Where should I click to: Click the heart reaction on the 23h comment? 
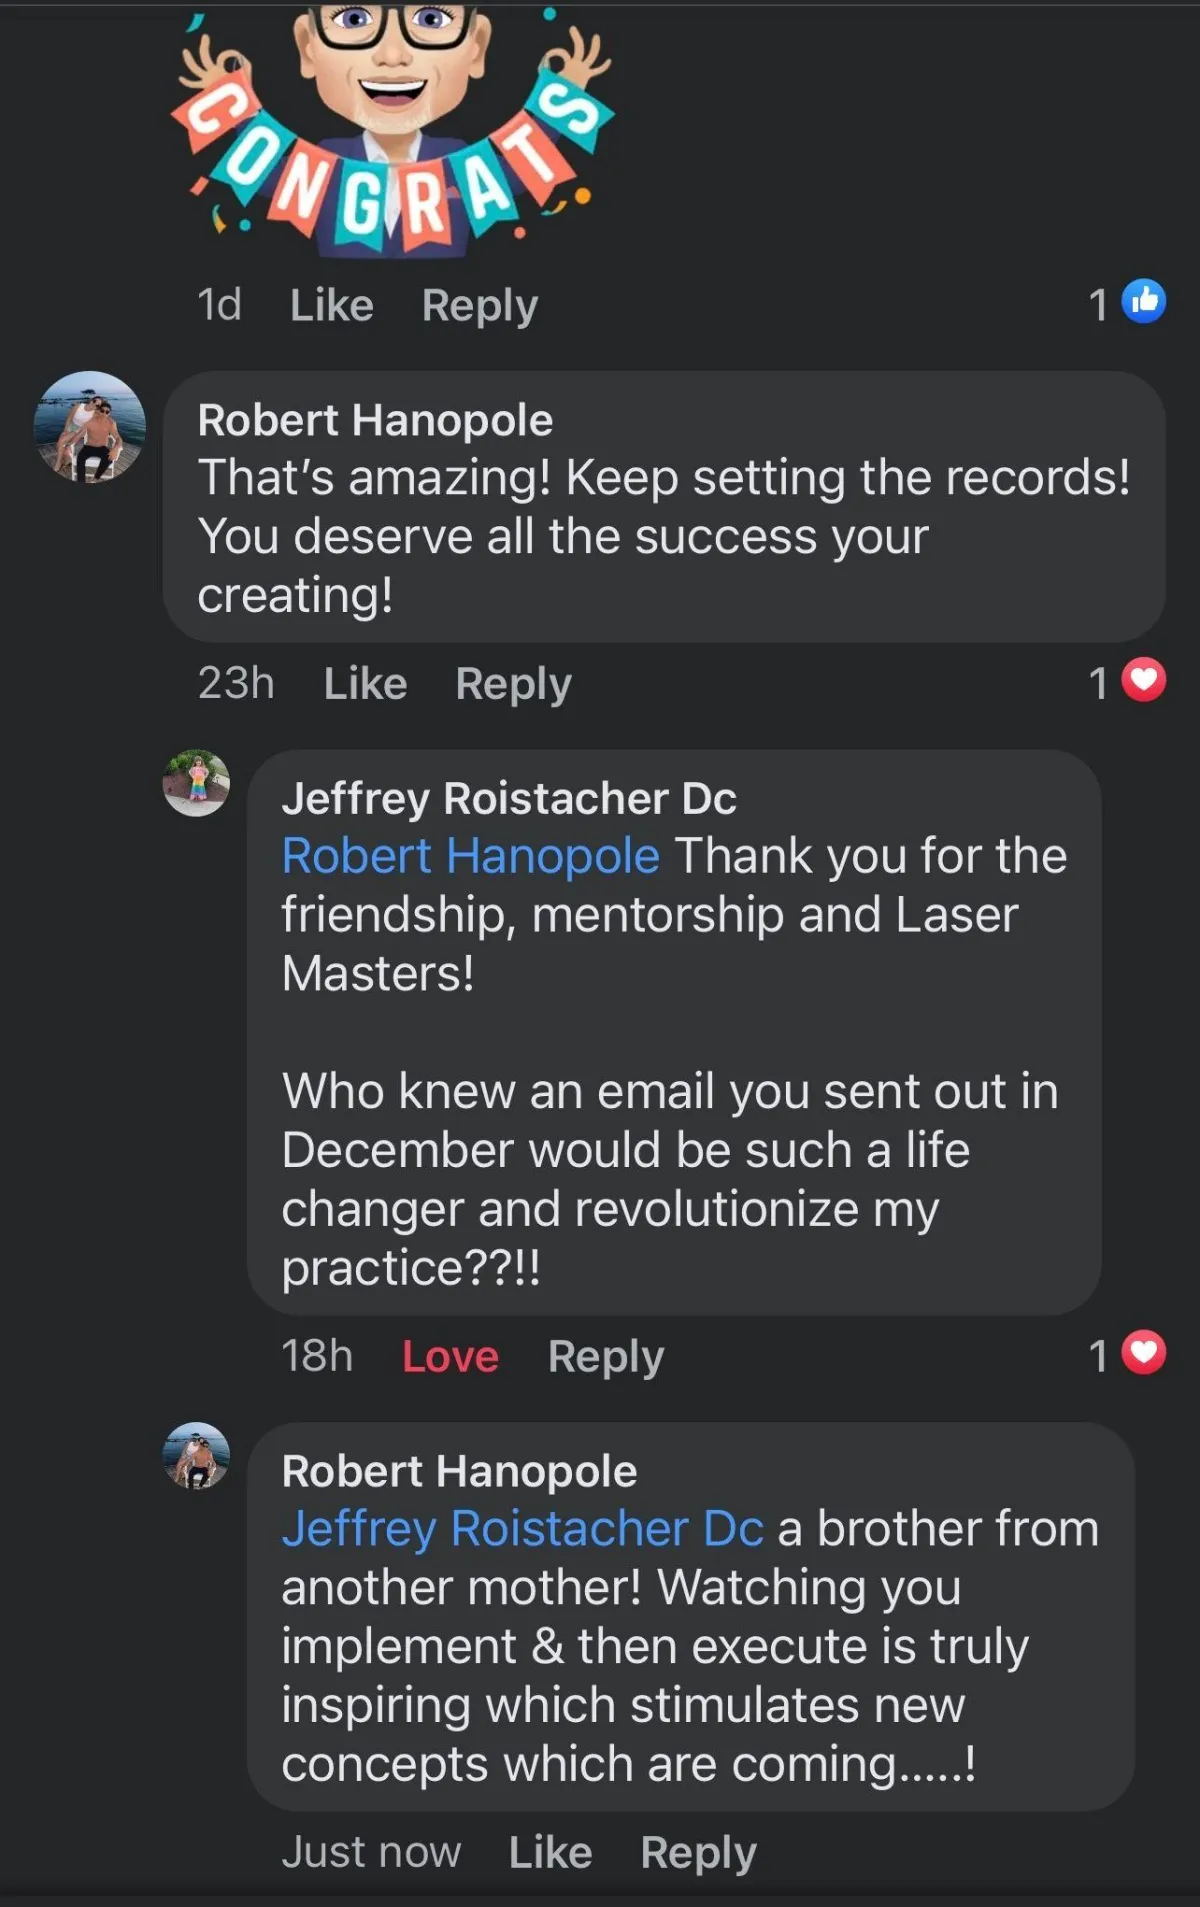1143,680
